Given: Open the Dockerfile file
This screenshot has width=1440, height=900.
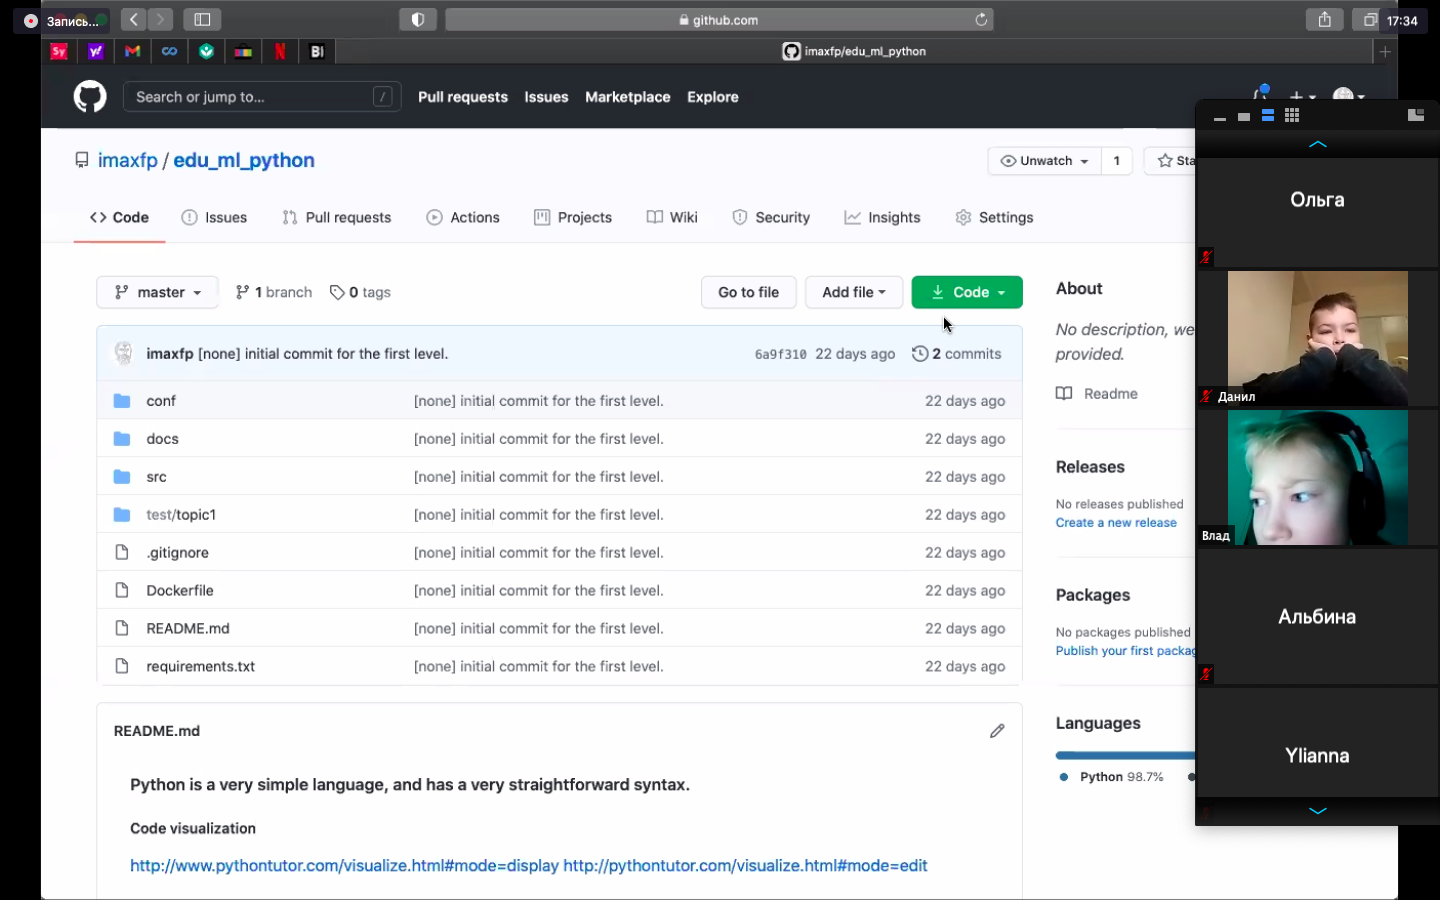Looking at the screenshot, I should point(180,591).
